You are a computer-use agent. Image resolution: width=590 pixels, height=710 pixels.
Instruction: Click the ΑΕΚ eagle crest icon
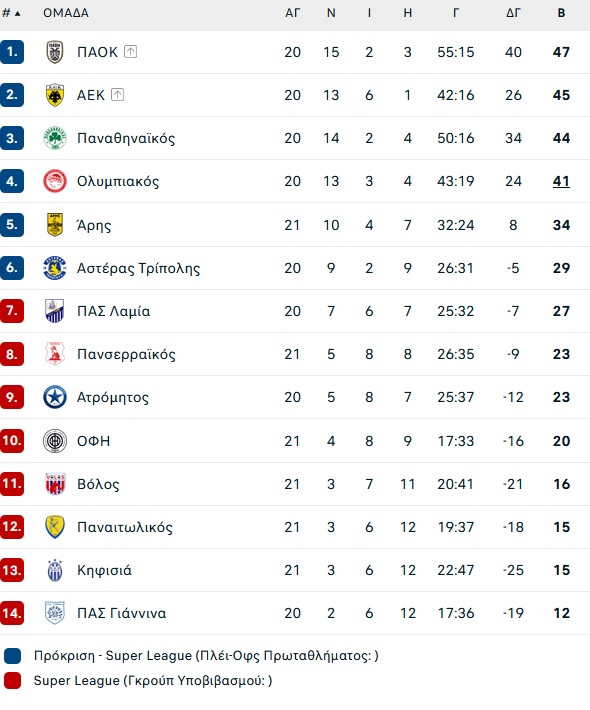tap(55, 95)
